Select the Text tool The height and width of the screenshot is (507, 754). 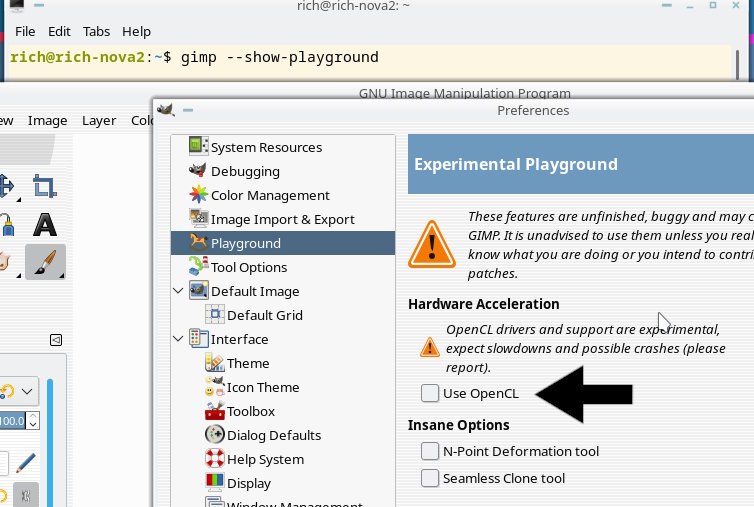click(x=44, y=224)
